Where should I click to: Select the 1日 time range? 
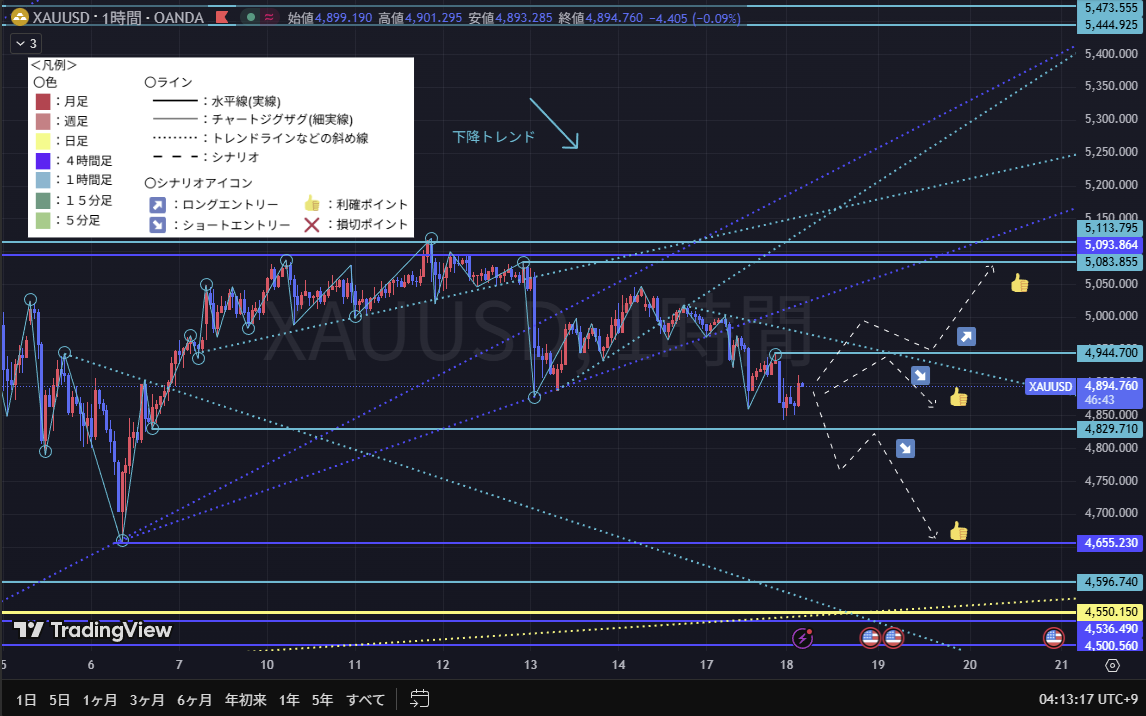pyautogui.click(x=28, y=698)
